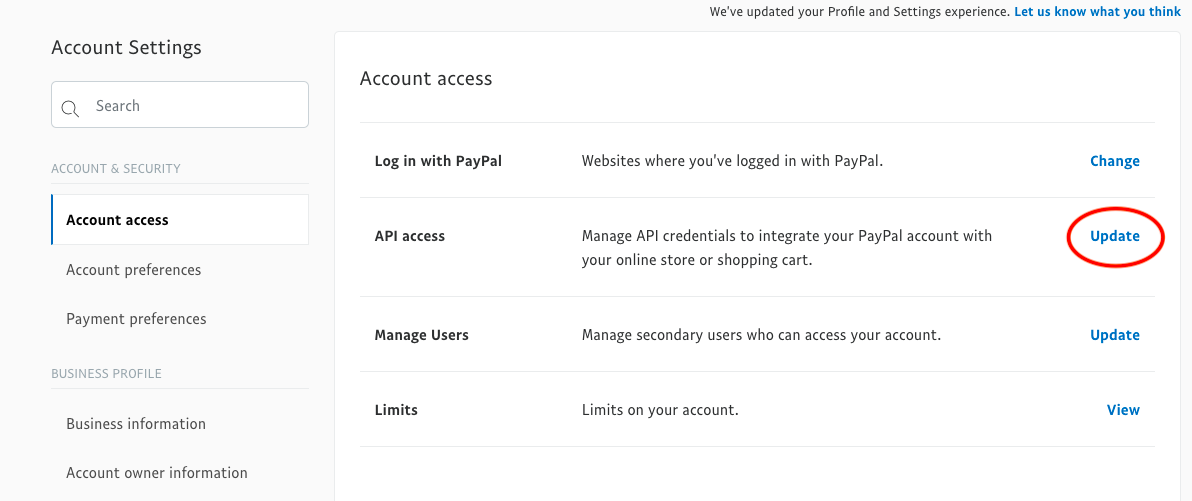Open the Account access section
Screen dimensions: 1192x501
tap(179, 220)
